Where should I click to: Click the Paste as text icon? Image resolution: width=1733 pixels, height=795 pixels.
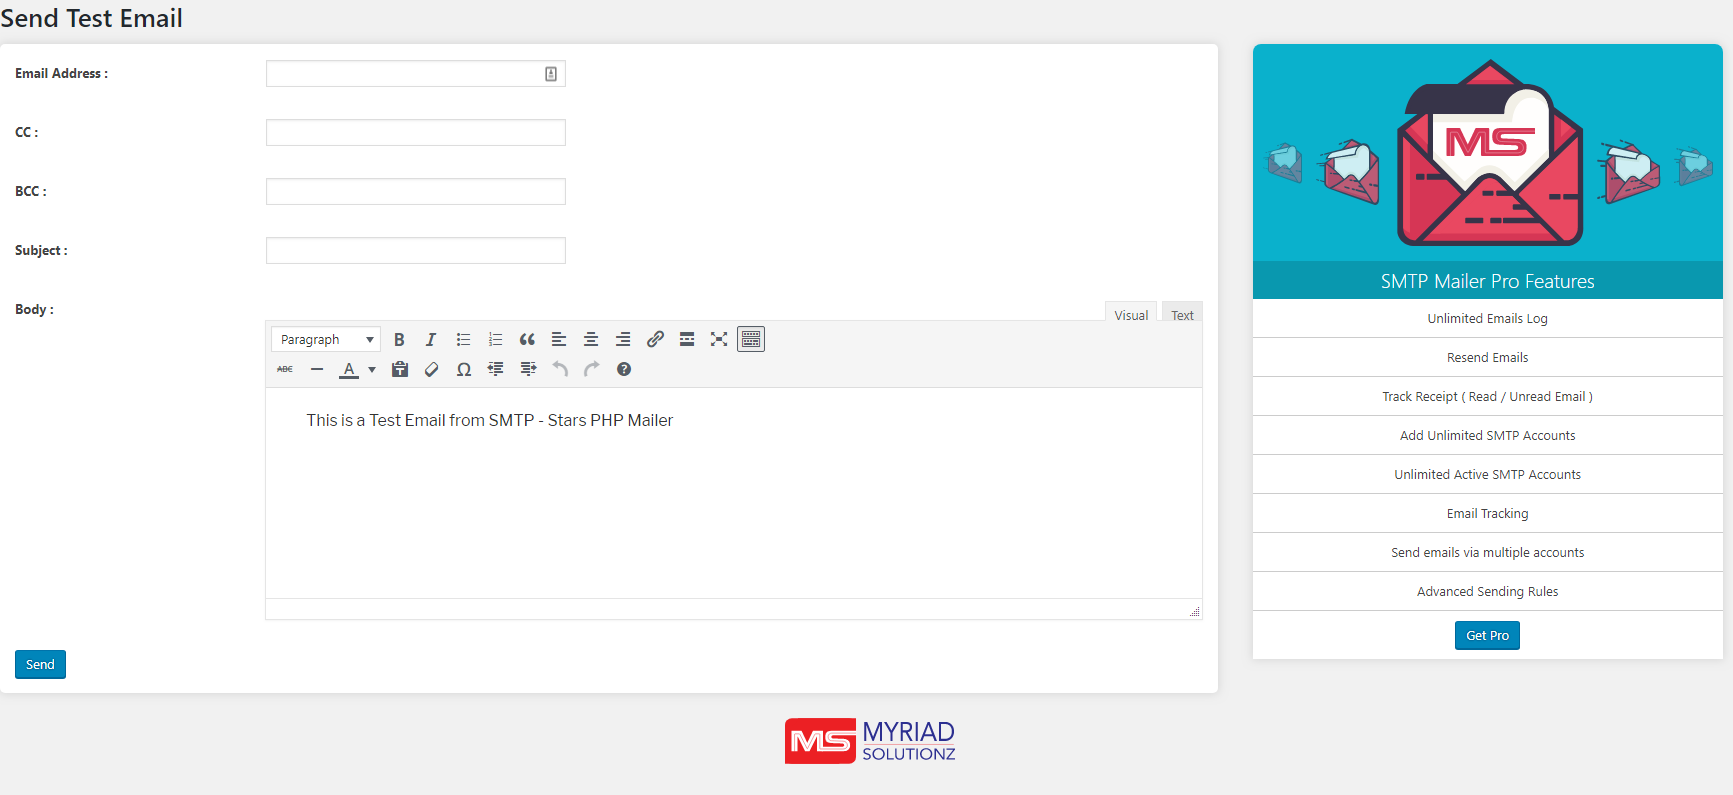(x=400, y=370)
